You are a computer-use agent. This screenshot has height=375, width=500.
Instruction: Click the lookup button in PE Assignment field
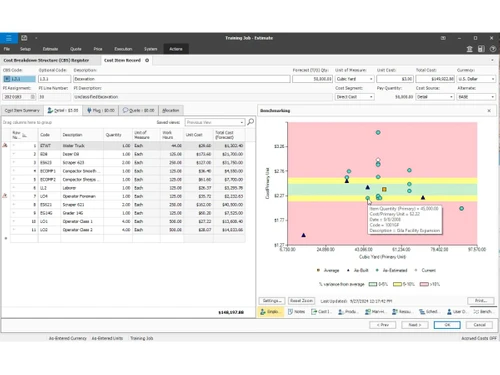32,97
